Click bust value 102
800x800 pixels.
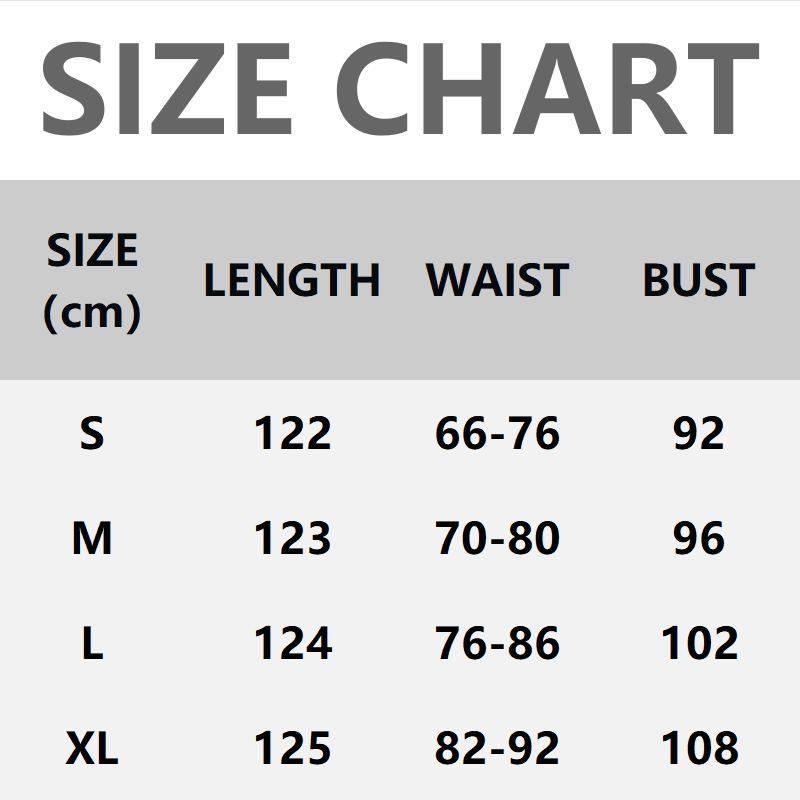point(699,643)
